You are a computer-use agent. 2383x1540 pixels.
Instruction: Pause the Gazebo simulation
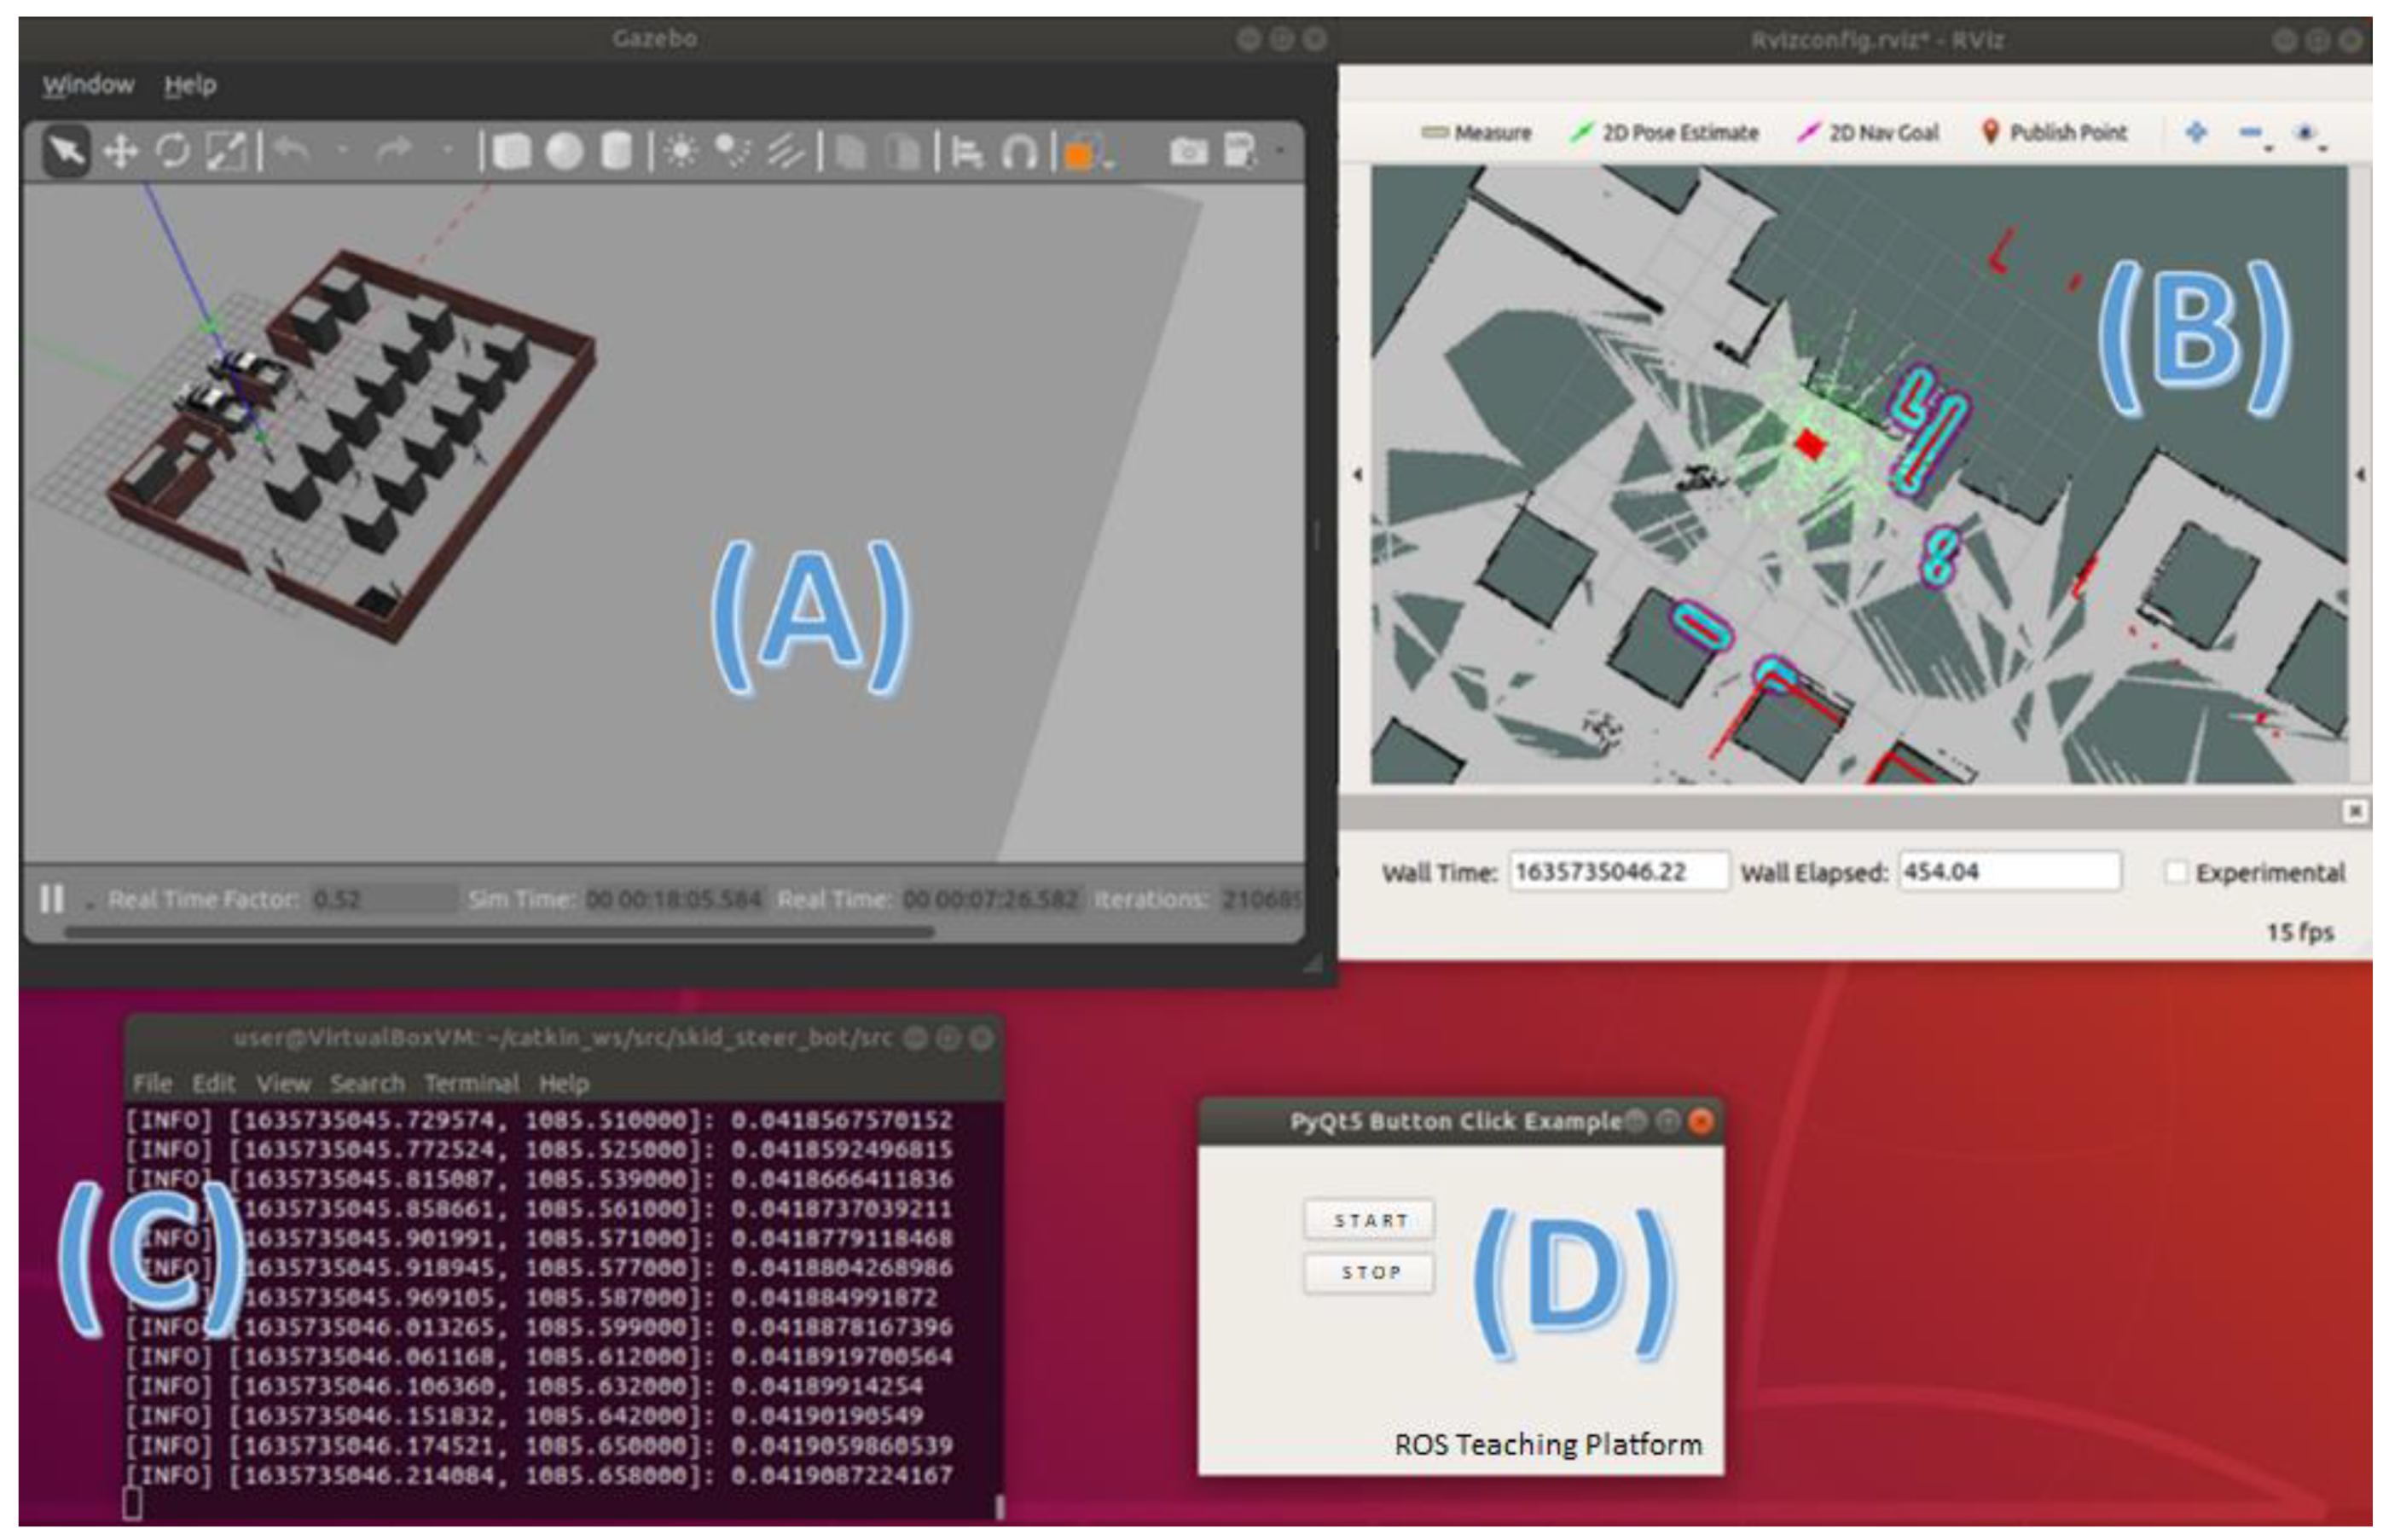pos(51,898)
